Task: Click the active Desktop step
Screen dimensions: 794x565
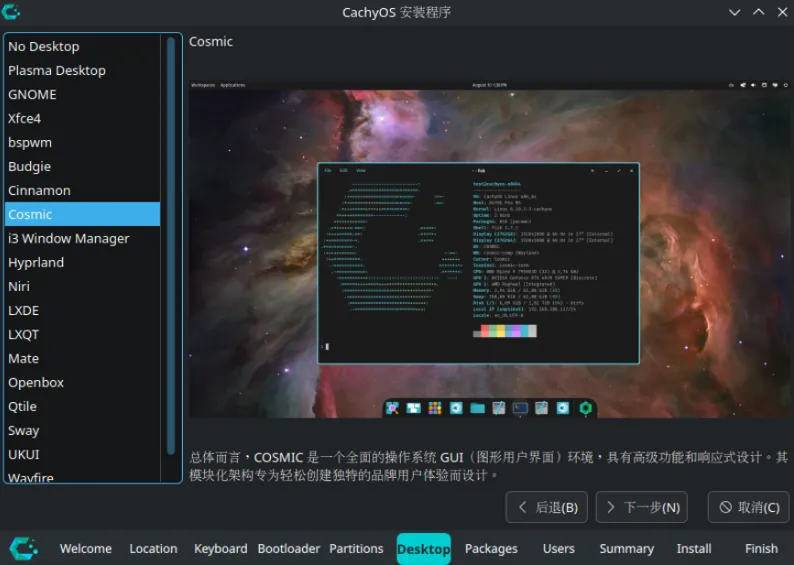Action: tap(424, 549)
